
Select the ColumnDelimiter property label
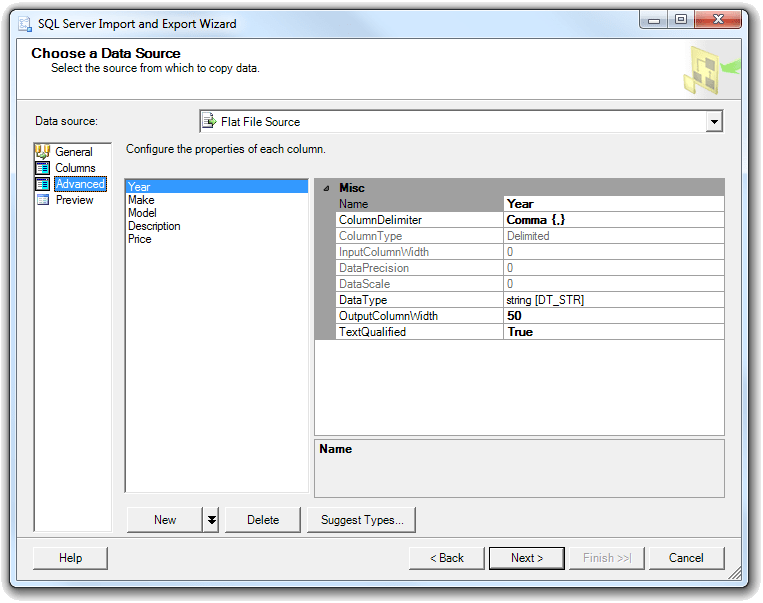click(x=381, y=220)
